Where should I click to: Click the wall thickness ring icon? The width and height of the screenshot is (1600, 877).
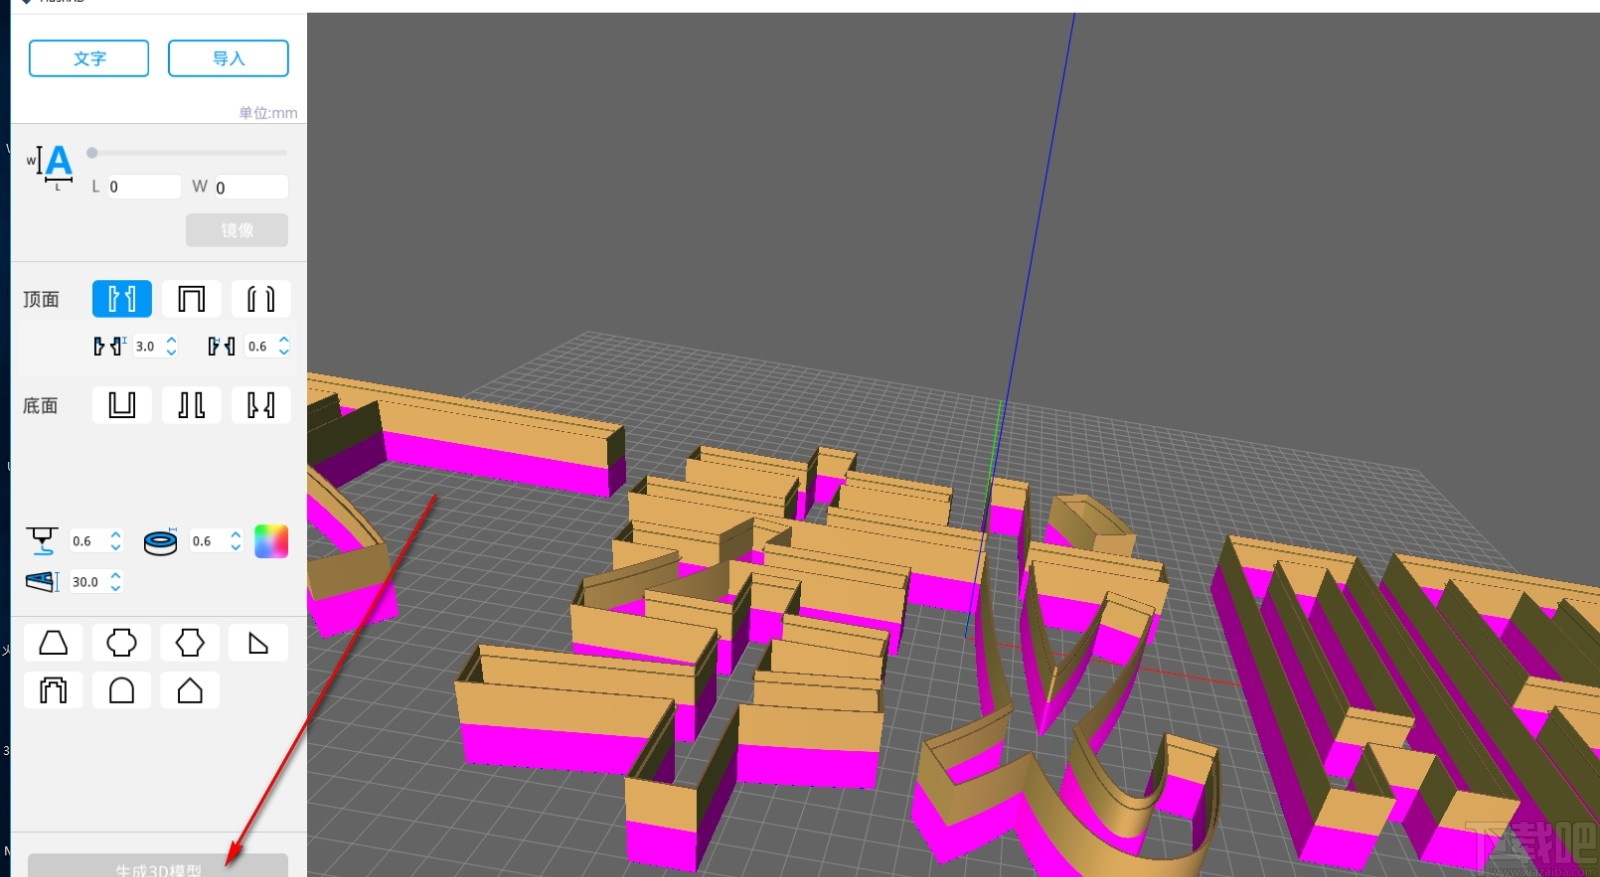click(161, 542)
